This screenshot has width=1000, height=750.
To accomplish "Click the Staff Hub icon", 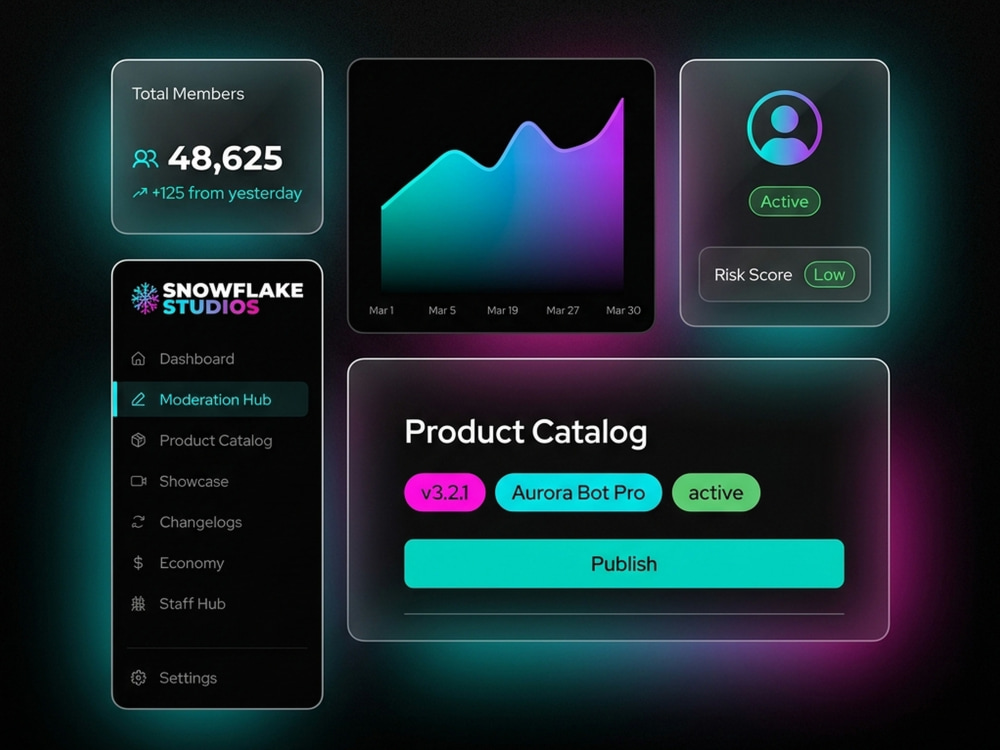I will [x=138, y=603].
